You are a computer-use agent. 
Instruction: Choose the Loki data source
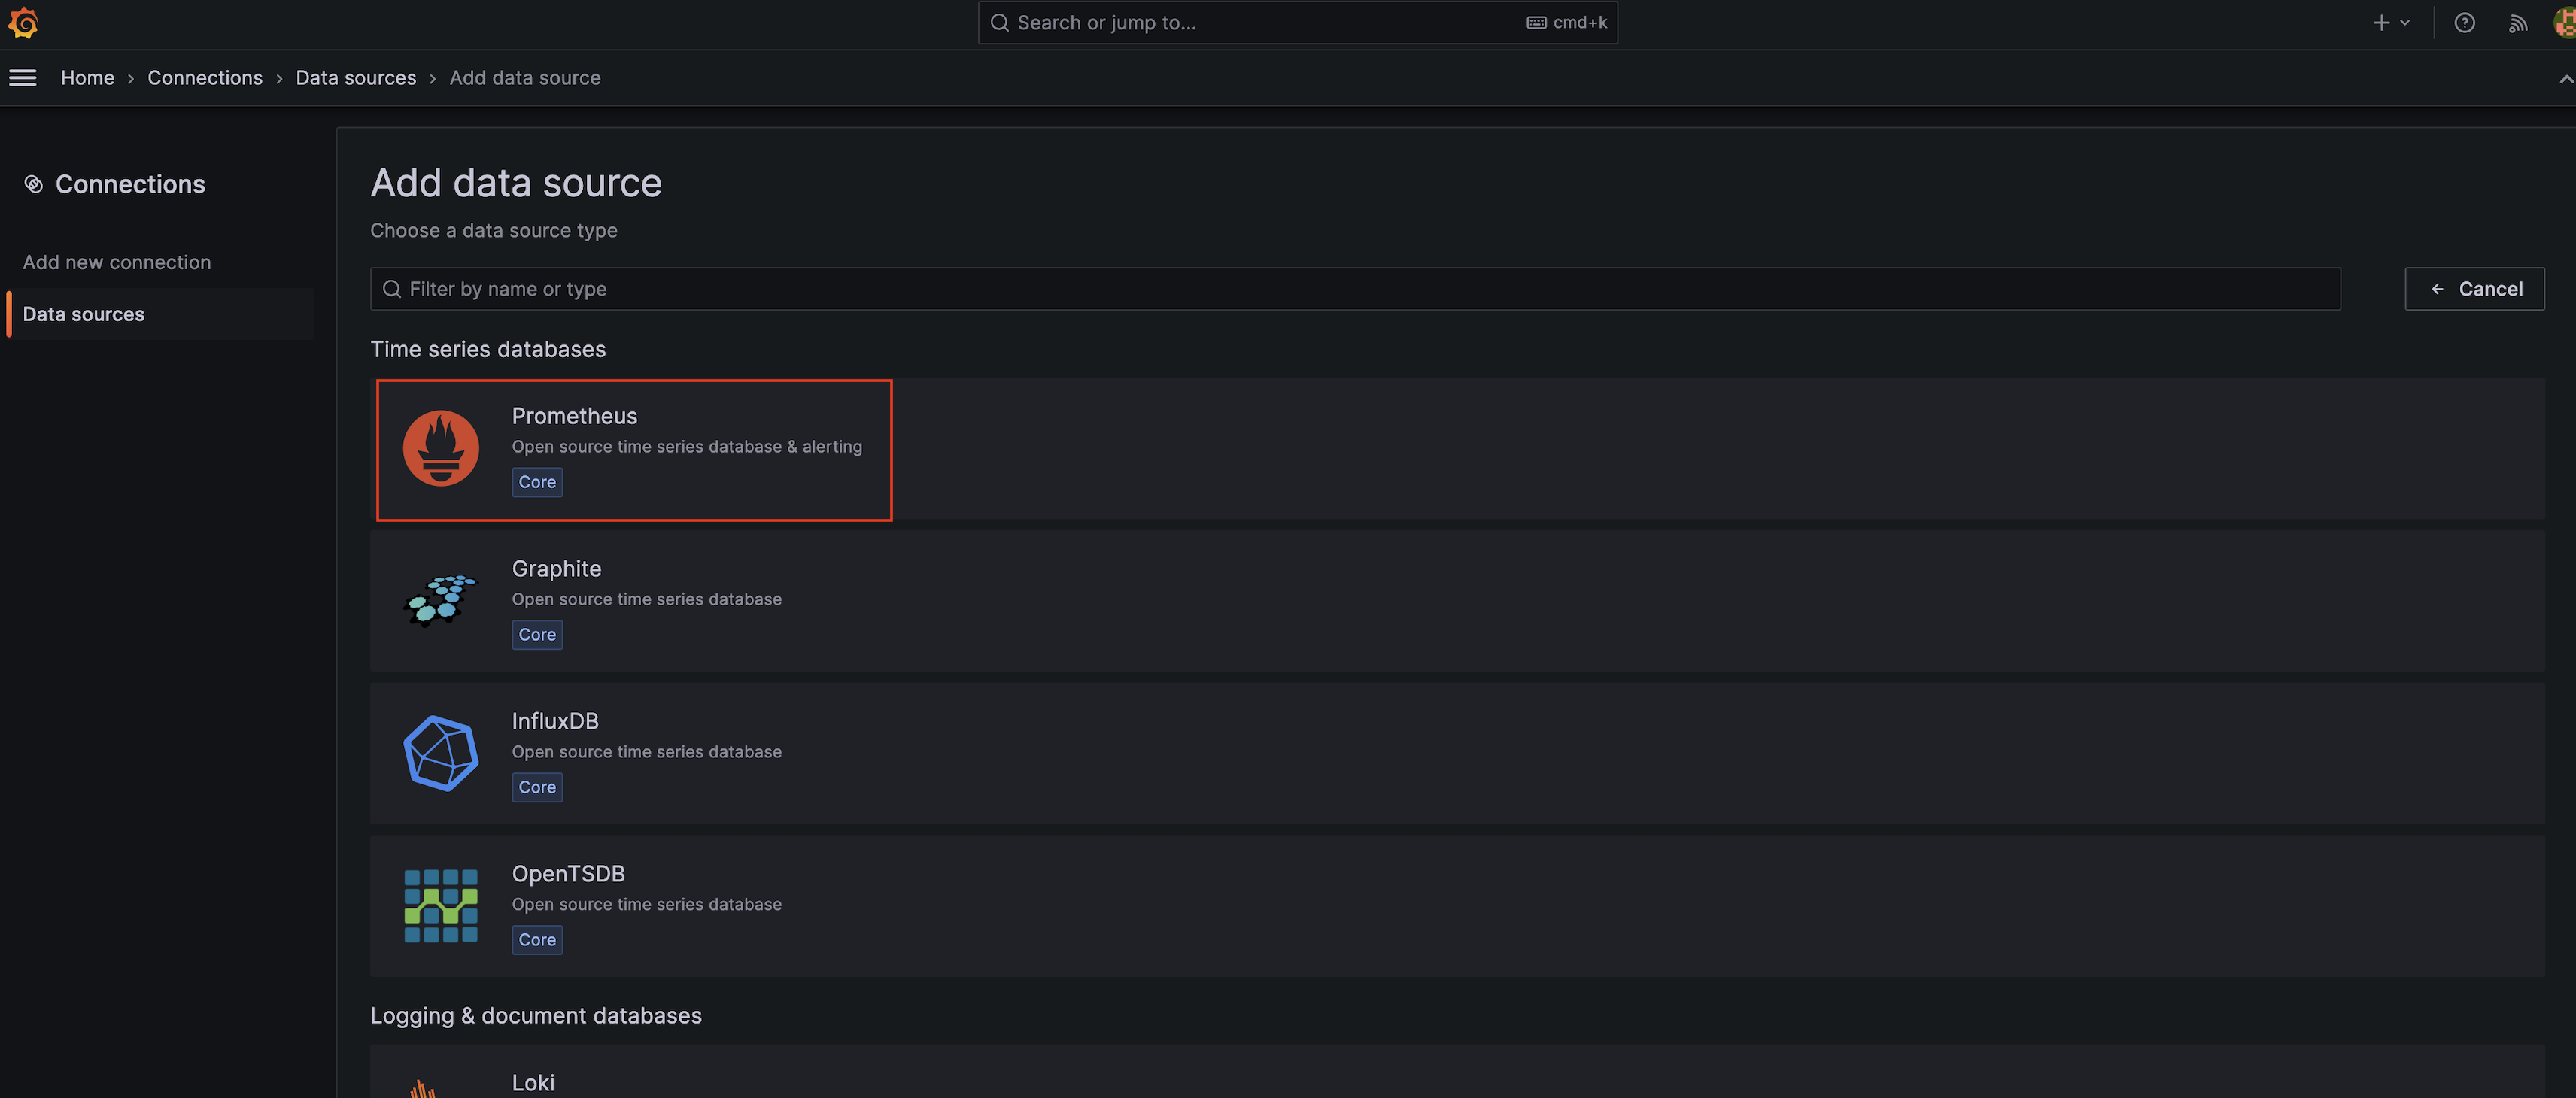click(x=533, y=1082)
